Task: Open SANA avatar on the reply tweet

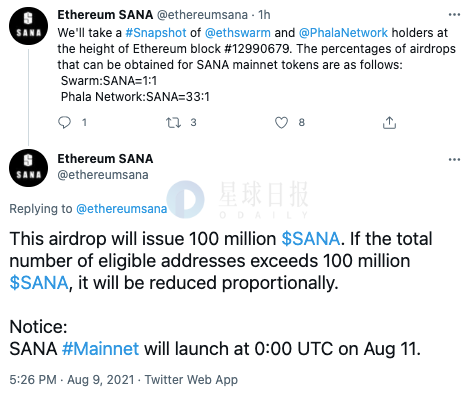Action: 29,168
